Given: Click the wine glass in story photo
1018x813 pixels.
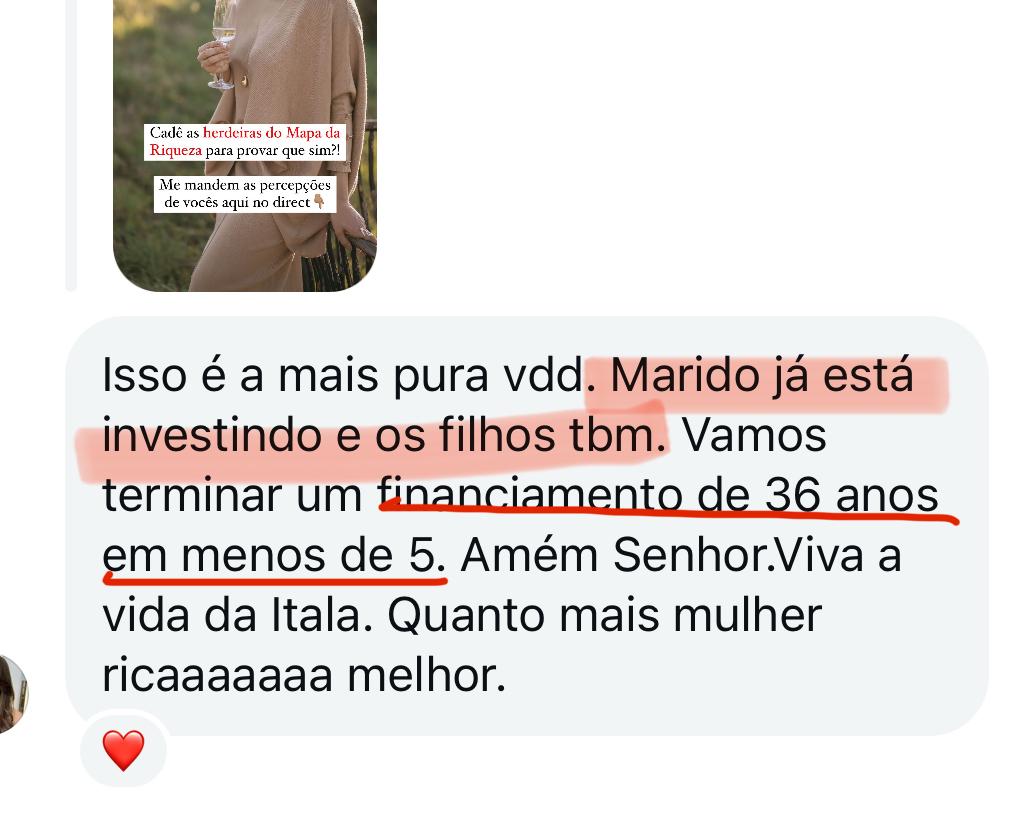Looking at the screenshot, I should click(x=224, y=44).
